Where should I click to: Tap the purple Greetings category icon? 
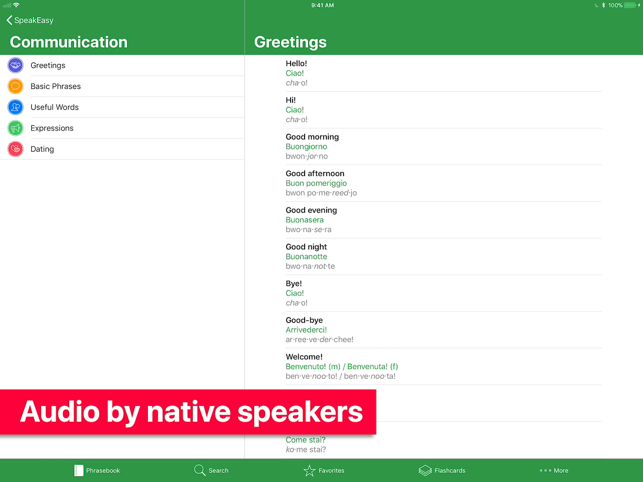pos(15,65)
